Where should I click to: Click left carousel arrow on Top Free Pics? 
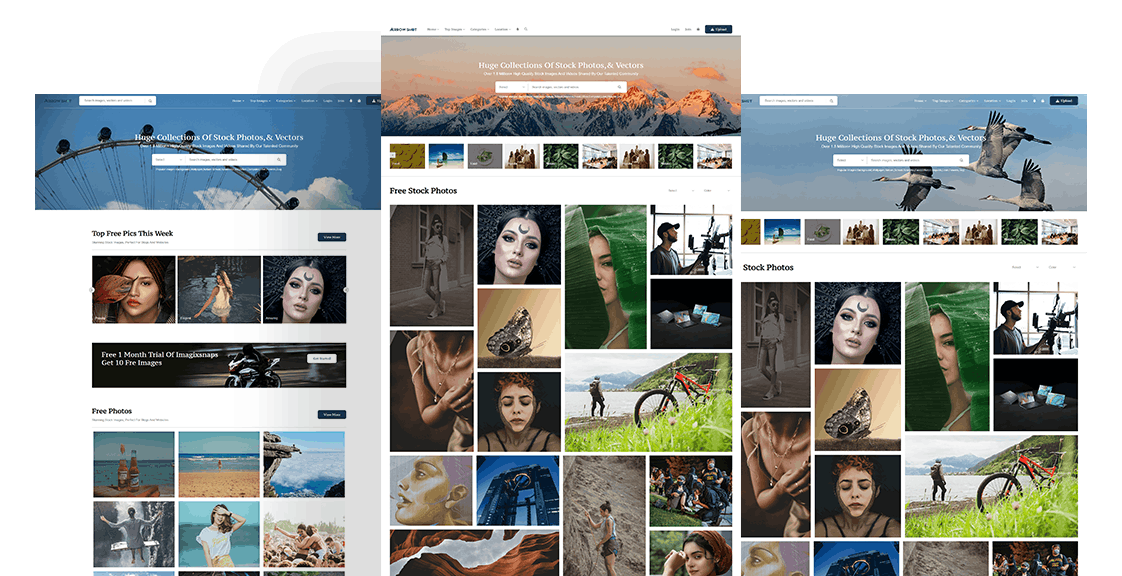click(91, 290)
